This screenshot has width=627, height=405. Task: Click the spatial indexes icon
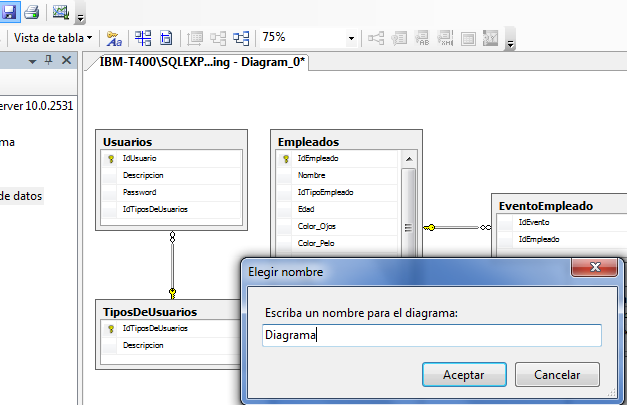tap(491, 38)
